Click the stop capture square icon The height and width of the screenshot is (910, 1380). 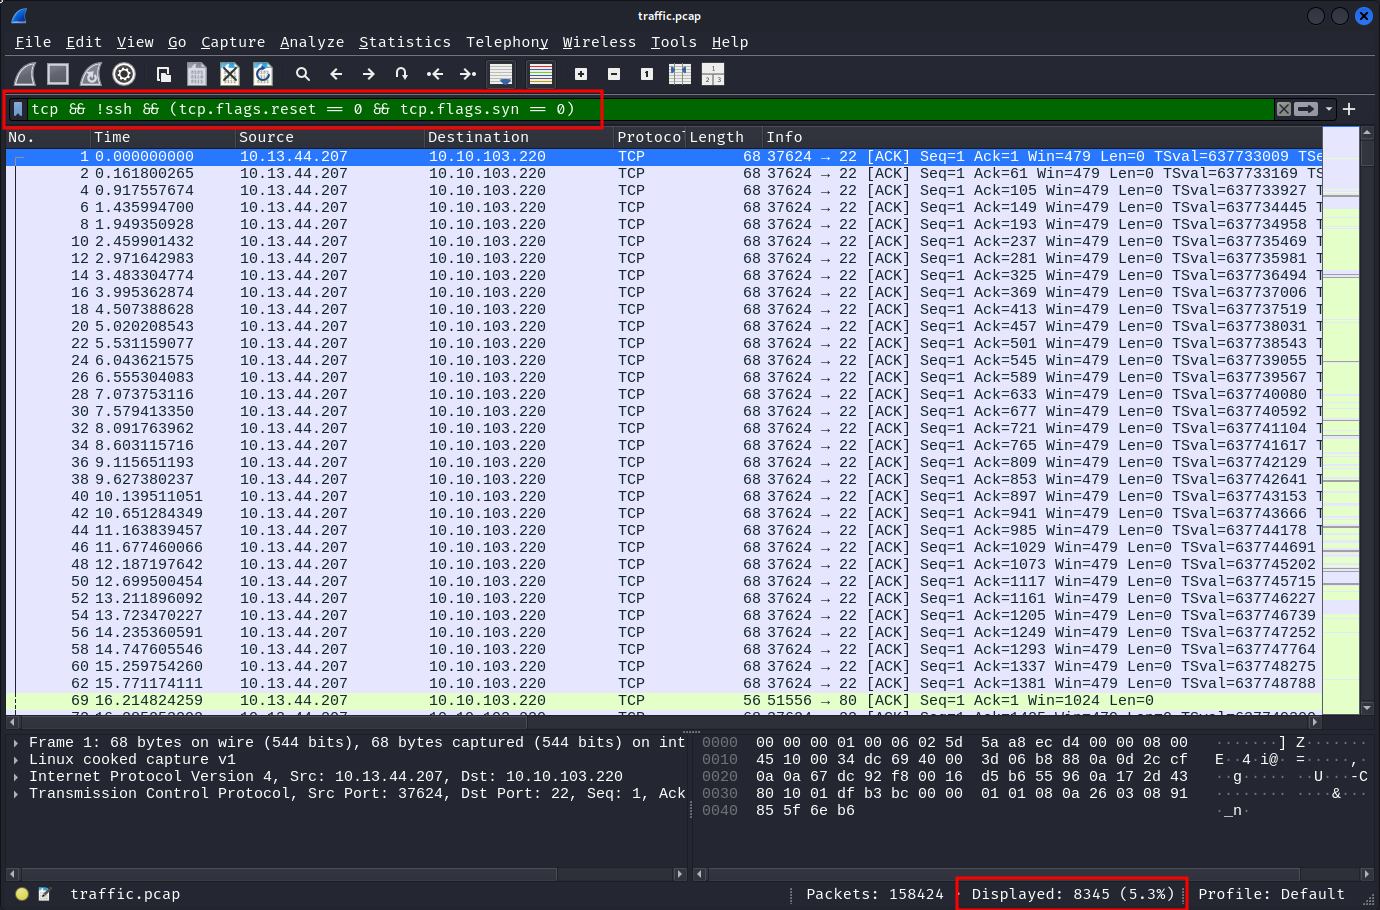pyautogui.click(x=58, y=74)
